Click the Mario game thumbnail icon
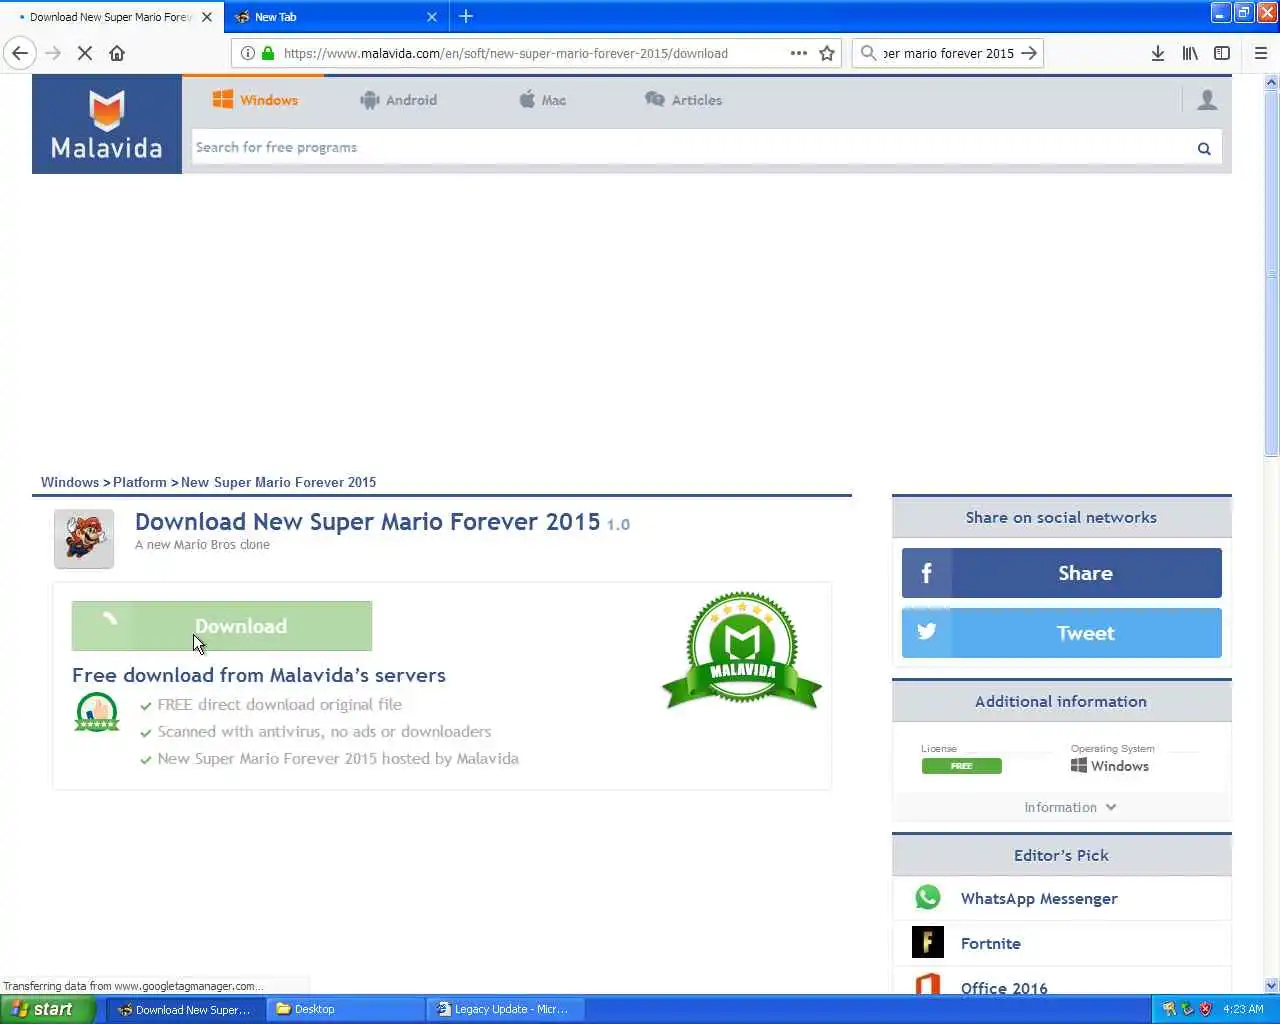This screenshot has width=1280, height=1024. point(84,539)
